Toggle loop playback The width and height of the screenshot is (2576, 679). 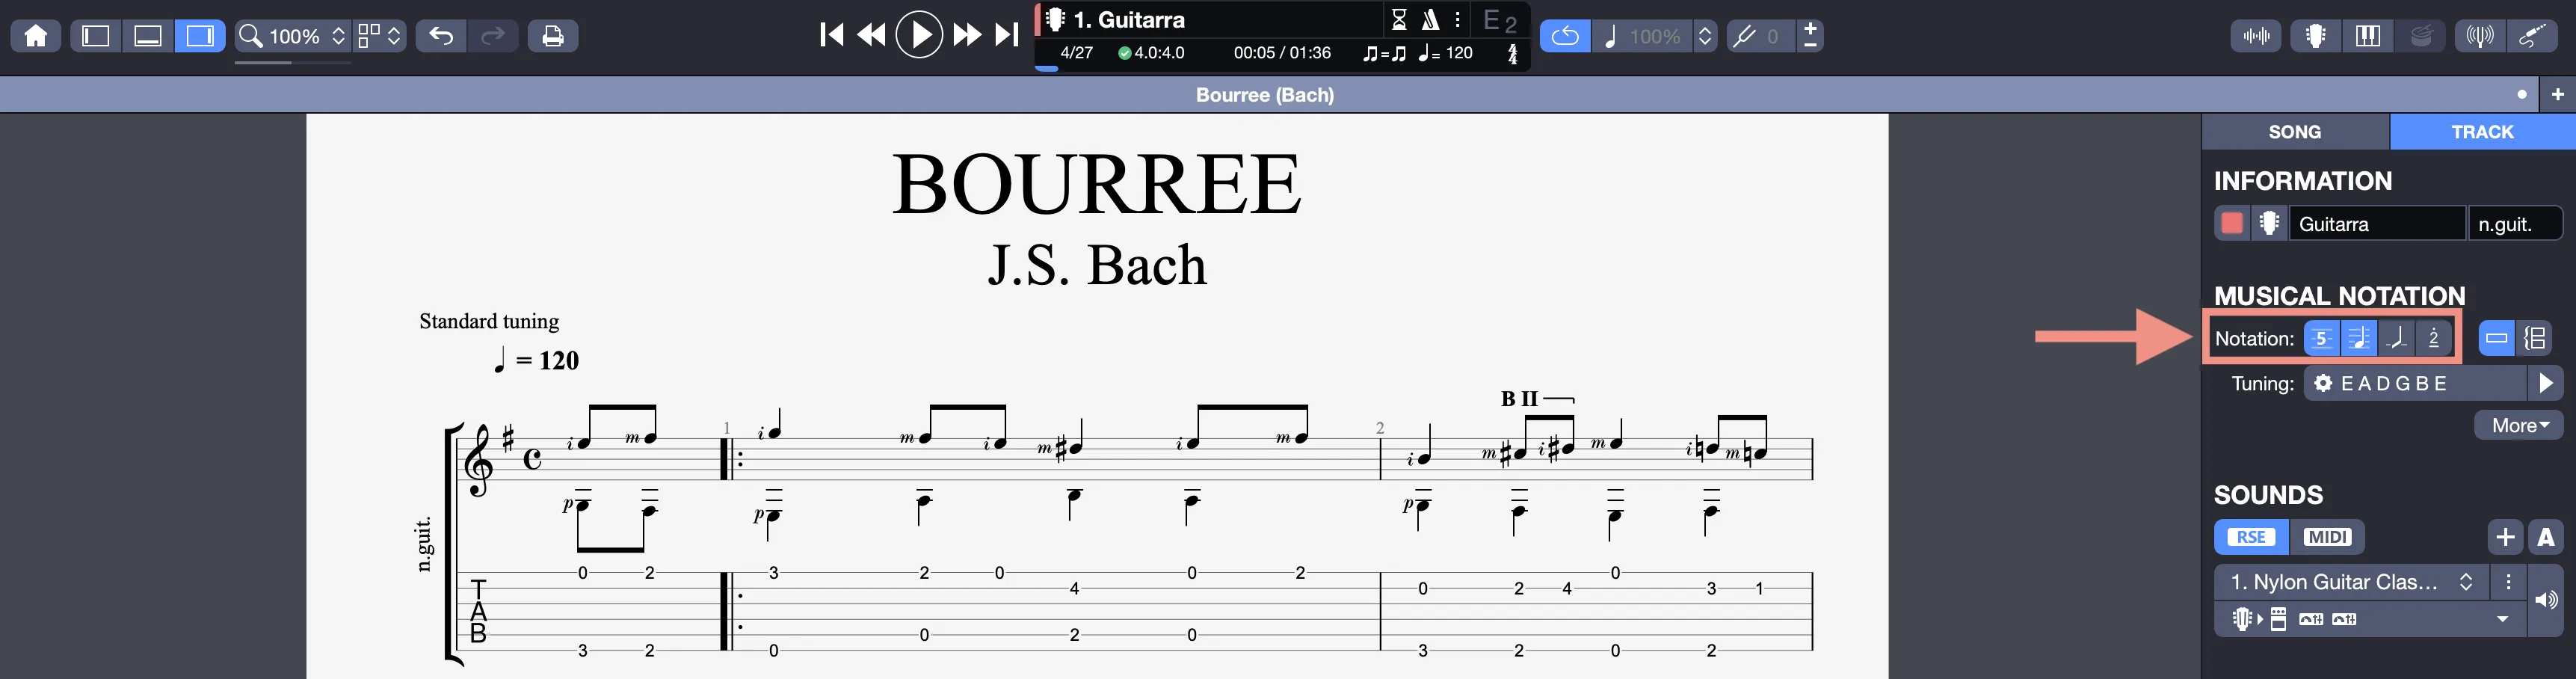coord(1565,36)
